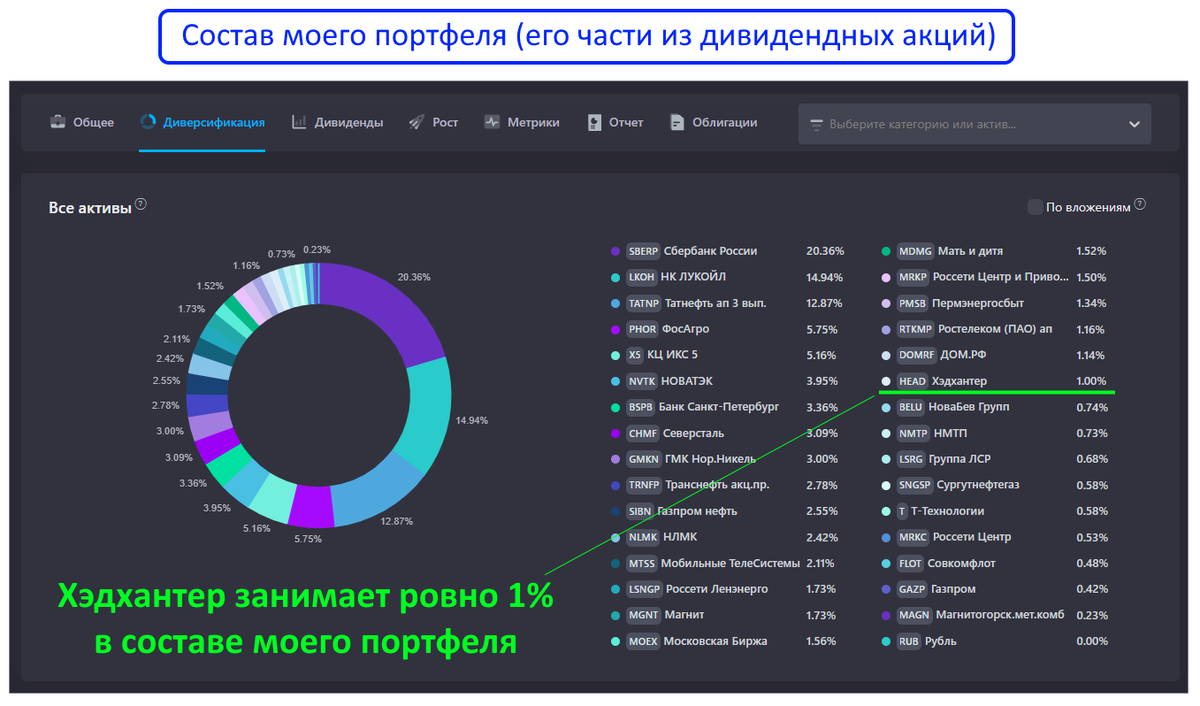Click the TATNP ticker badge
The height and width of the screenshot is (706, 1200).
click(644, 303)
